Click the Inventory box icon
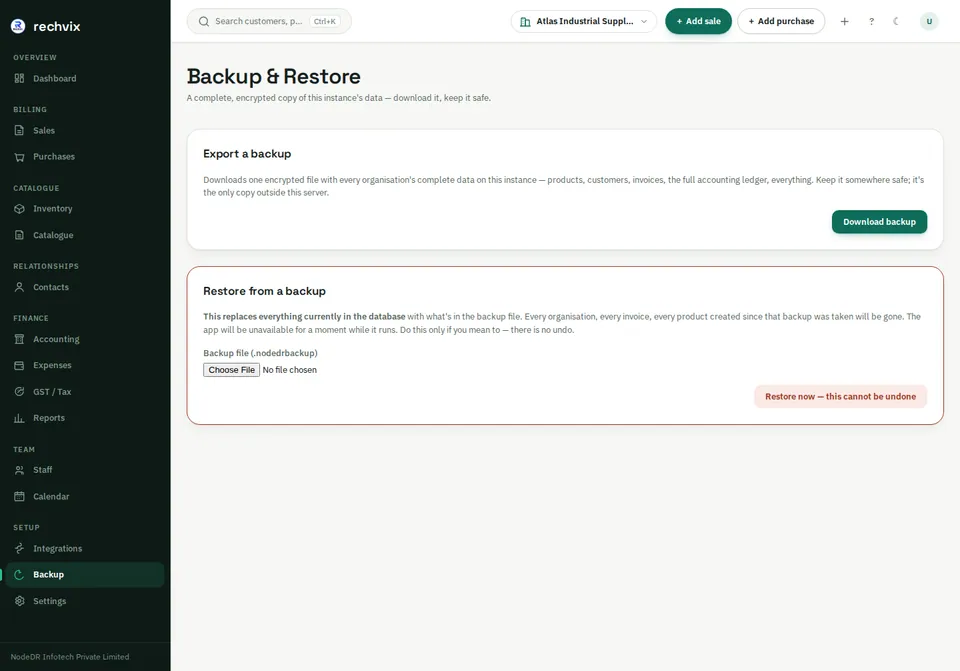The height and width of the screenshot is (671, 960). 20,209
